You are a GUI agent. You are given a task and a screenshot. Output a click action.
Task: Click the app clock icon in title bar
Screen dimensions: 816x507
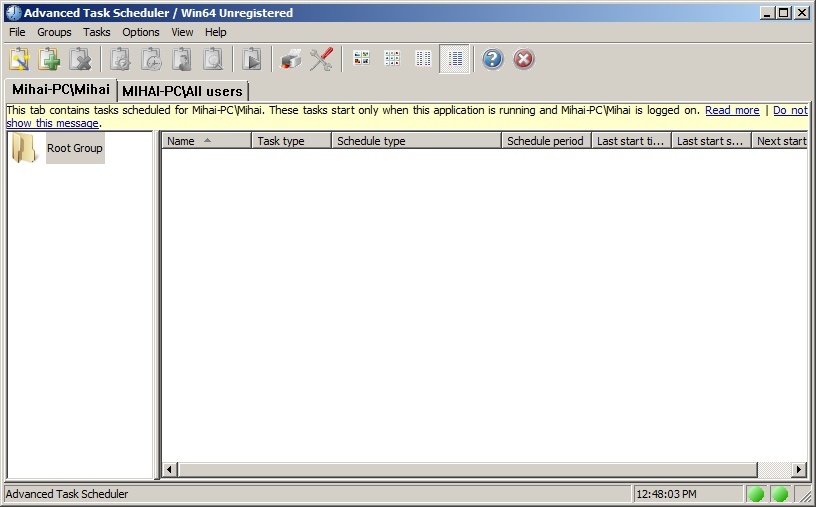(13, 12)
